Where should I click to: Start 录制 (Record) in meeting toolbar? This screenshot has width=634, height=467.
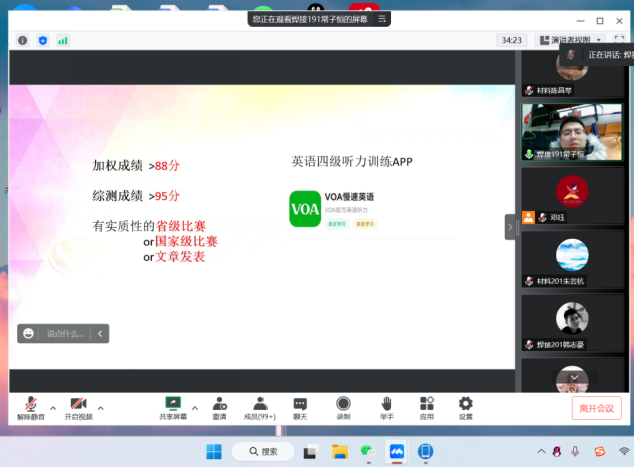[343, 406]
